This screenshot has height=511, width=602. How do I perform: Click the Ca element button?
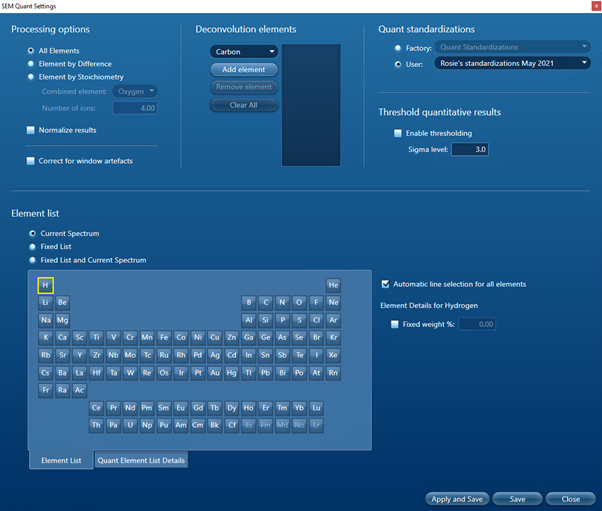tap(62, 337)
